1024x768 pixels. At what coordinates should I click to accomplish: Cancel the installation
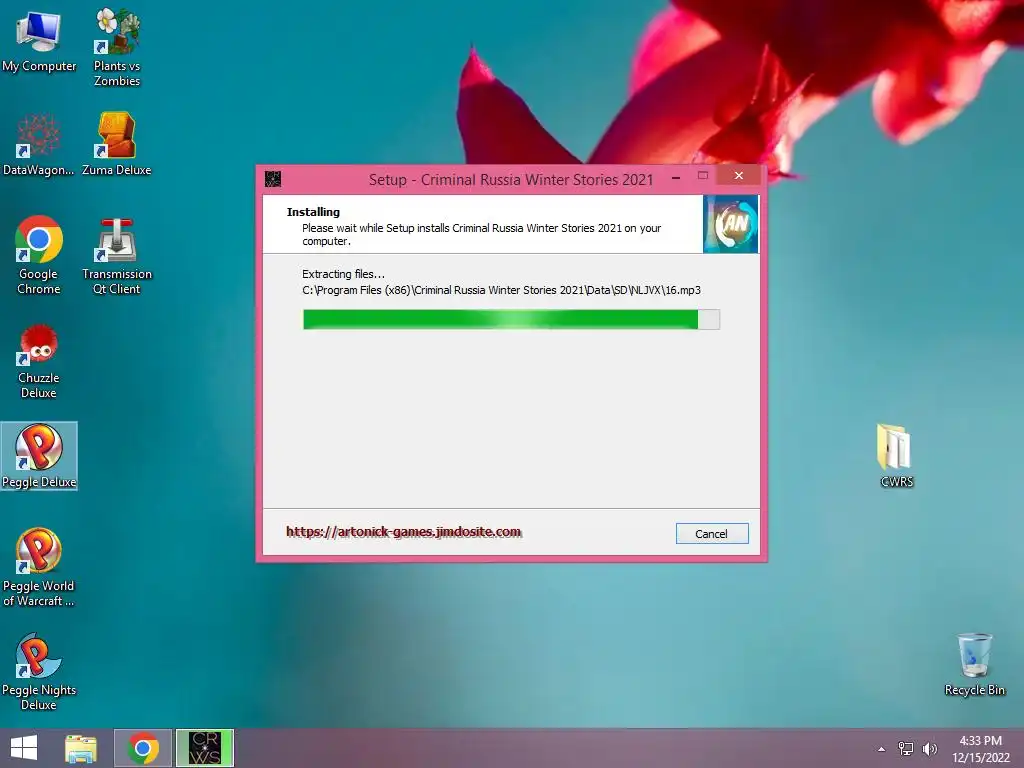click(x=712, y=534)
